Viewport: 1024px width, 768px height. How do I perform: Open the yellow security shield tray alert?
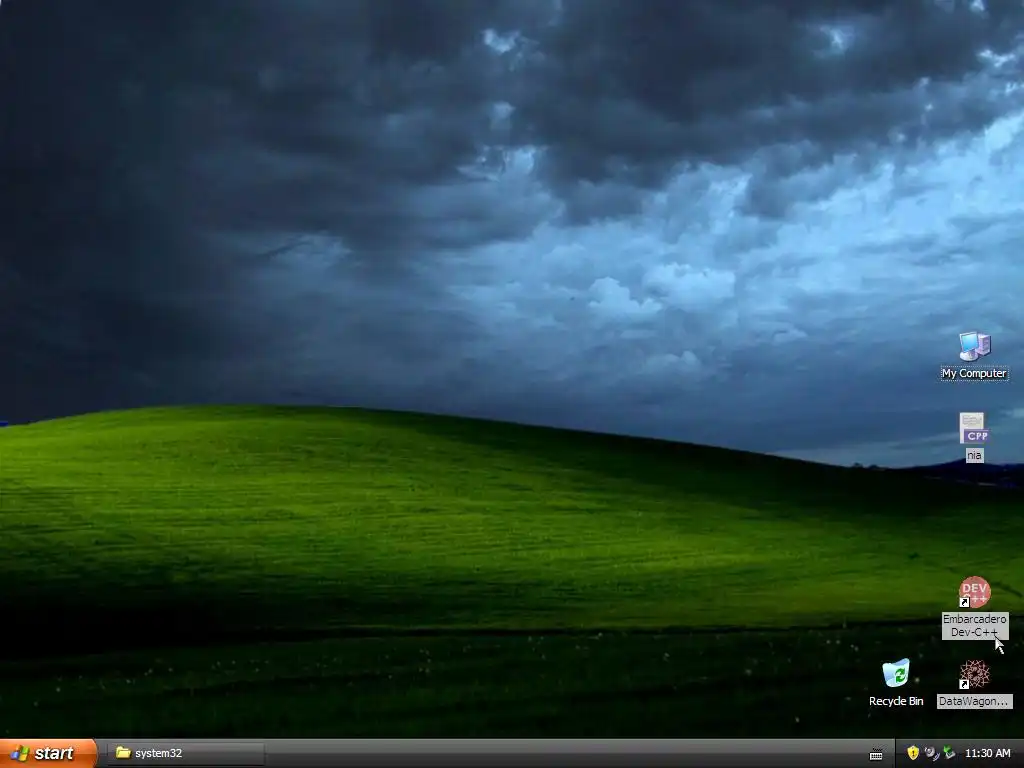pyautogui.click(x=913, y=753)
